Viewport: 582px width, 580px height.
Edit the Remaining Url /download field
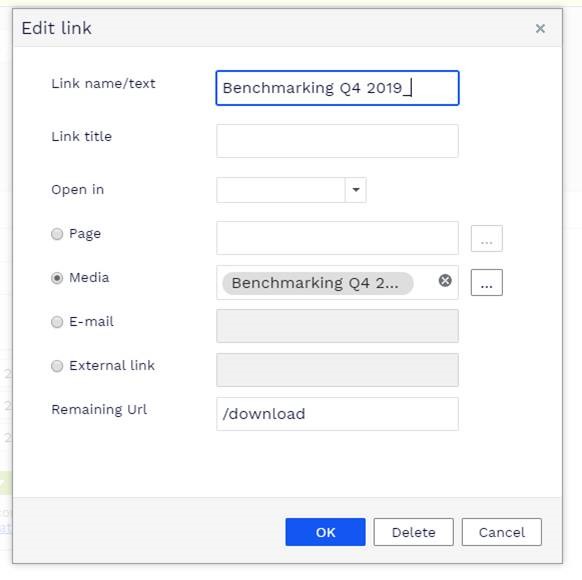337,414
